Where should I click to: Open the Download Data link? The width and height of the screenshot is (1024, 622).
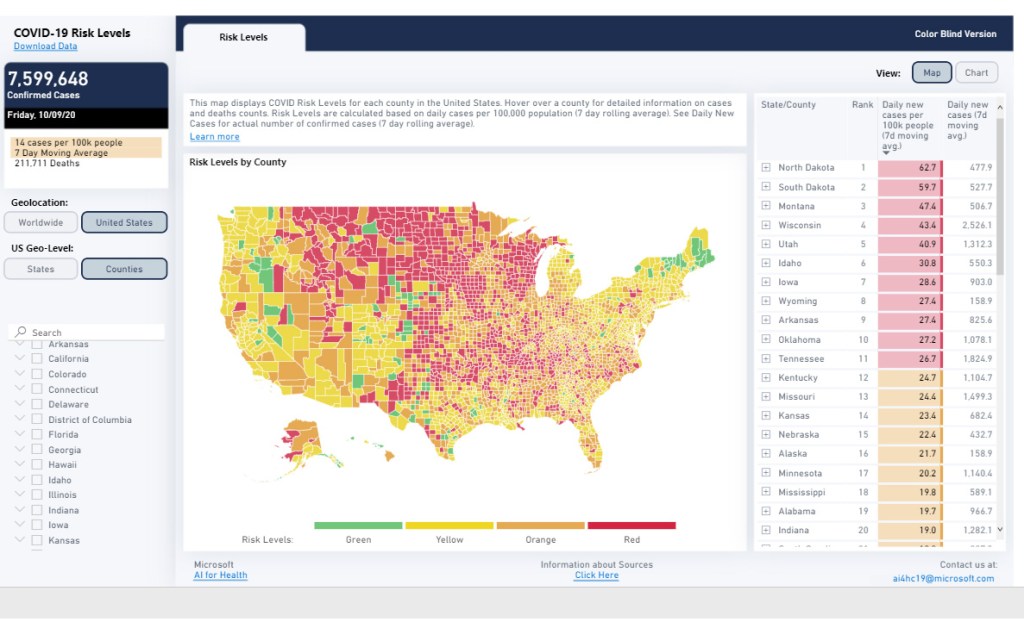pos(45,46)
